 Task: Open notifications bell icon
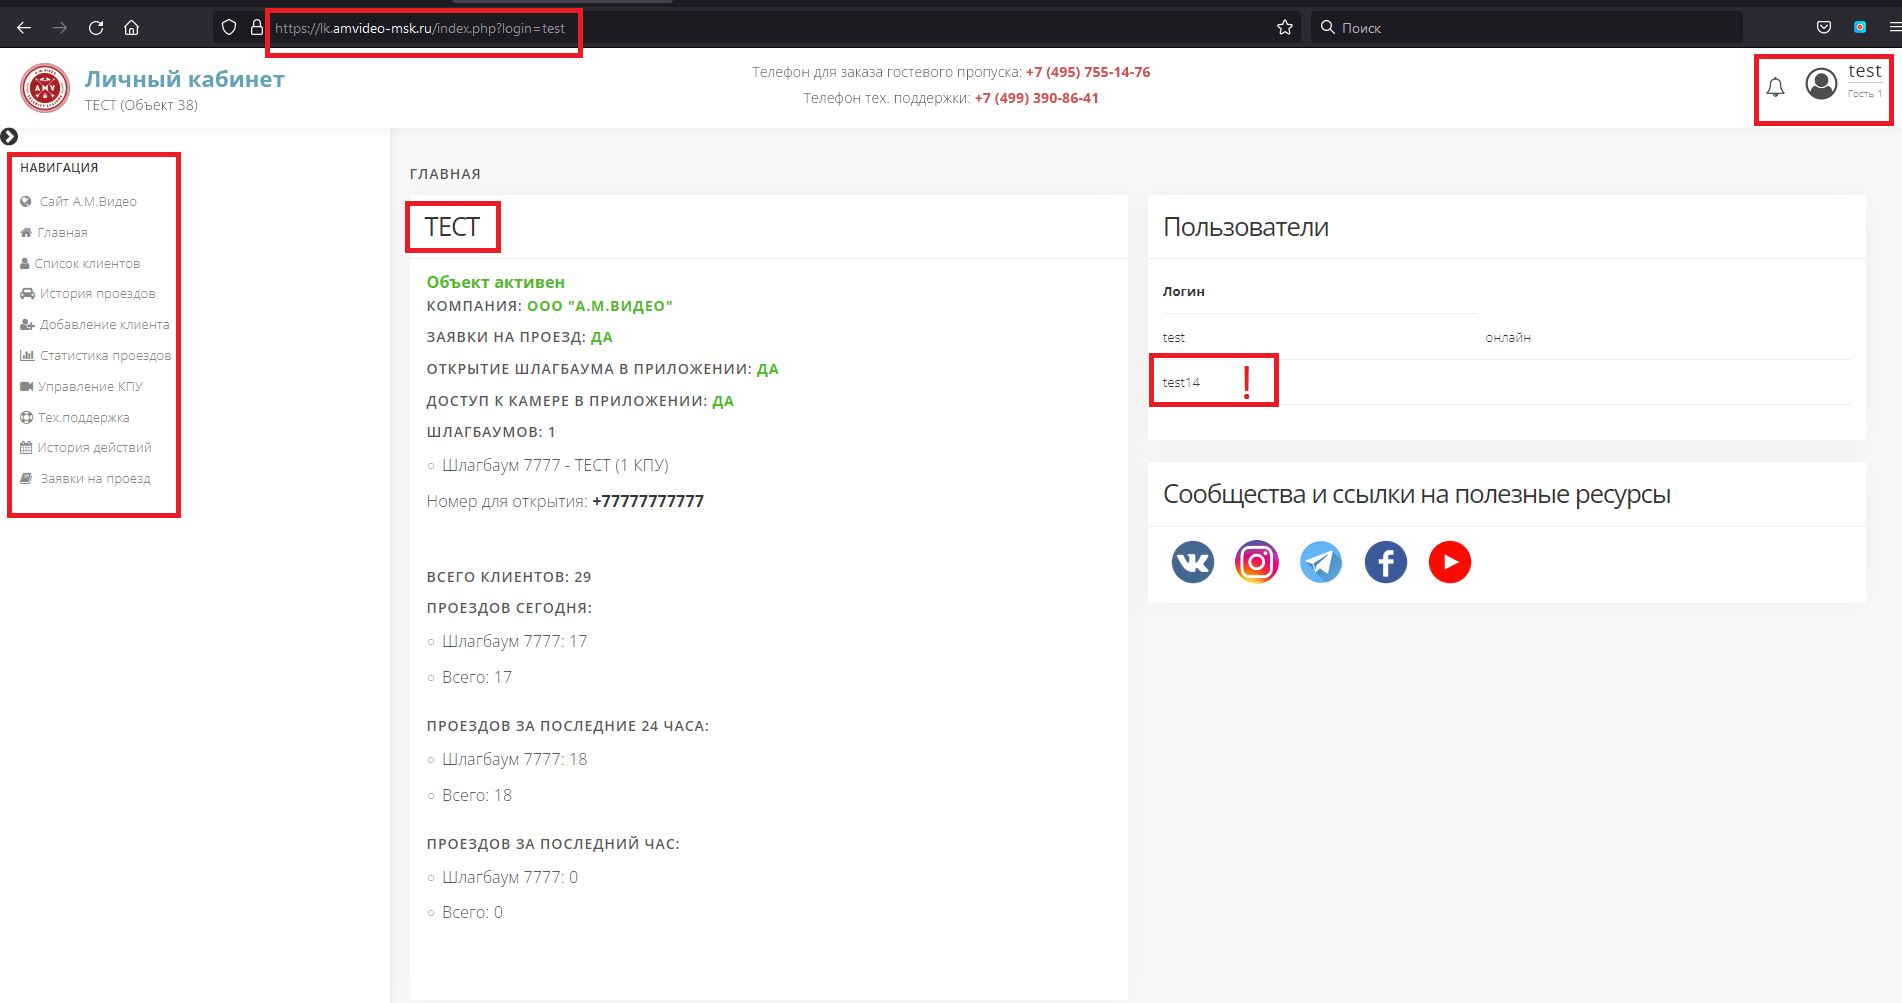tap(1775, 88)
